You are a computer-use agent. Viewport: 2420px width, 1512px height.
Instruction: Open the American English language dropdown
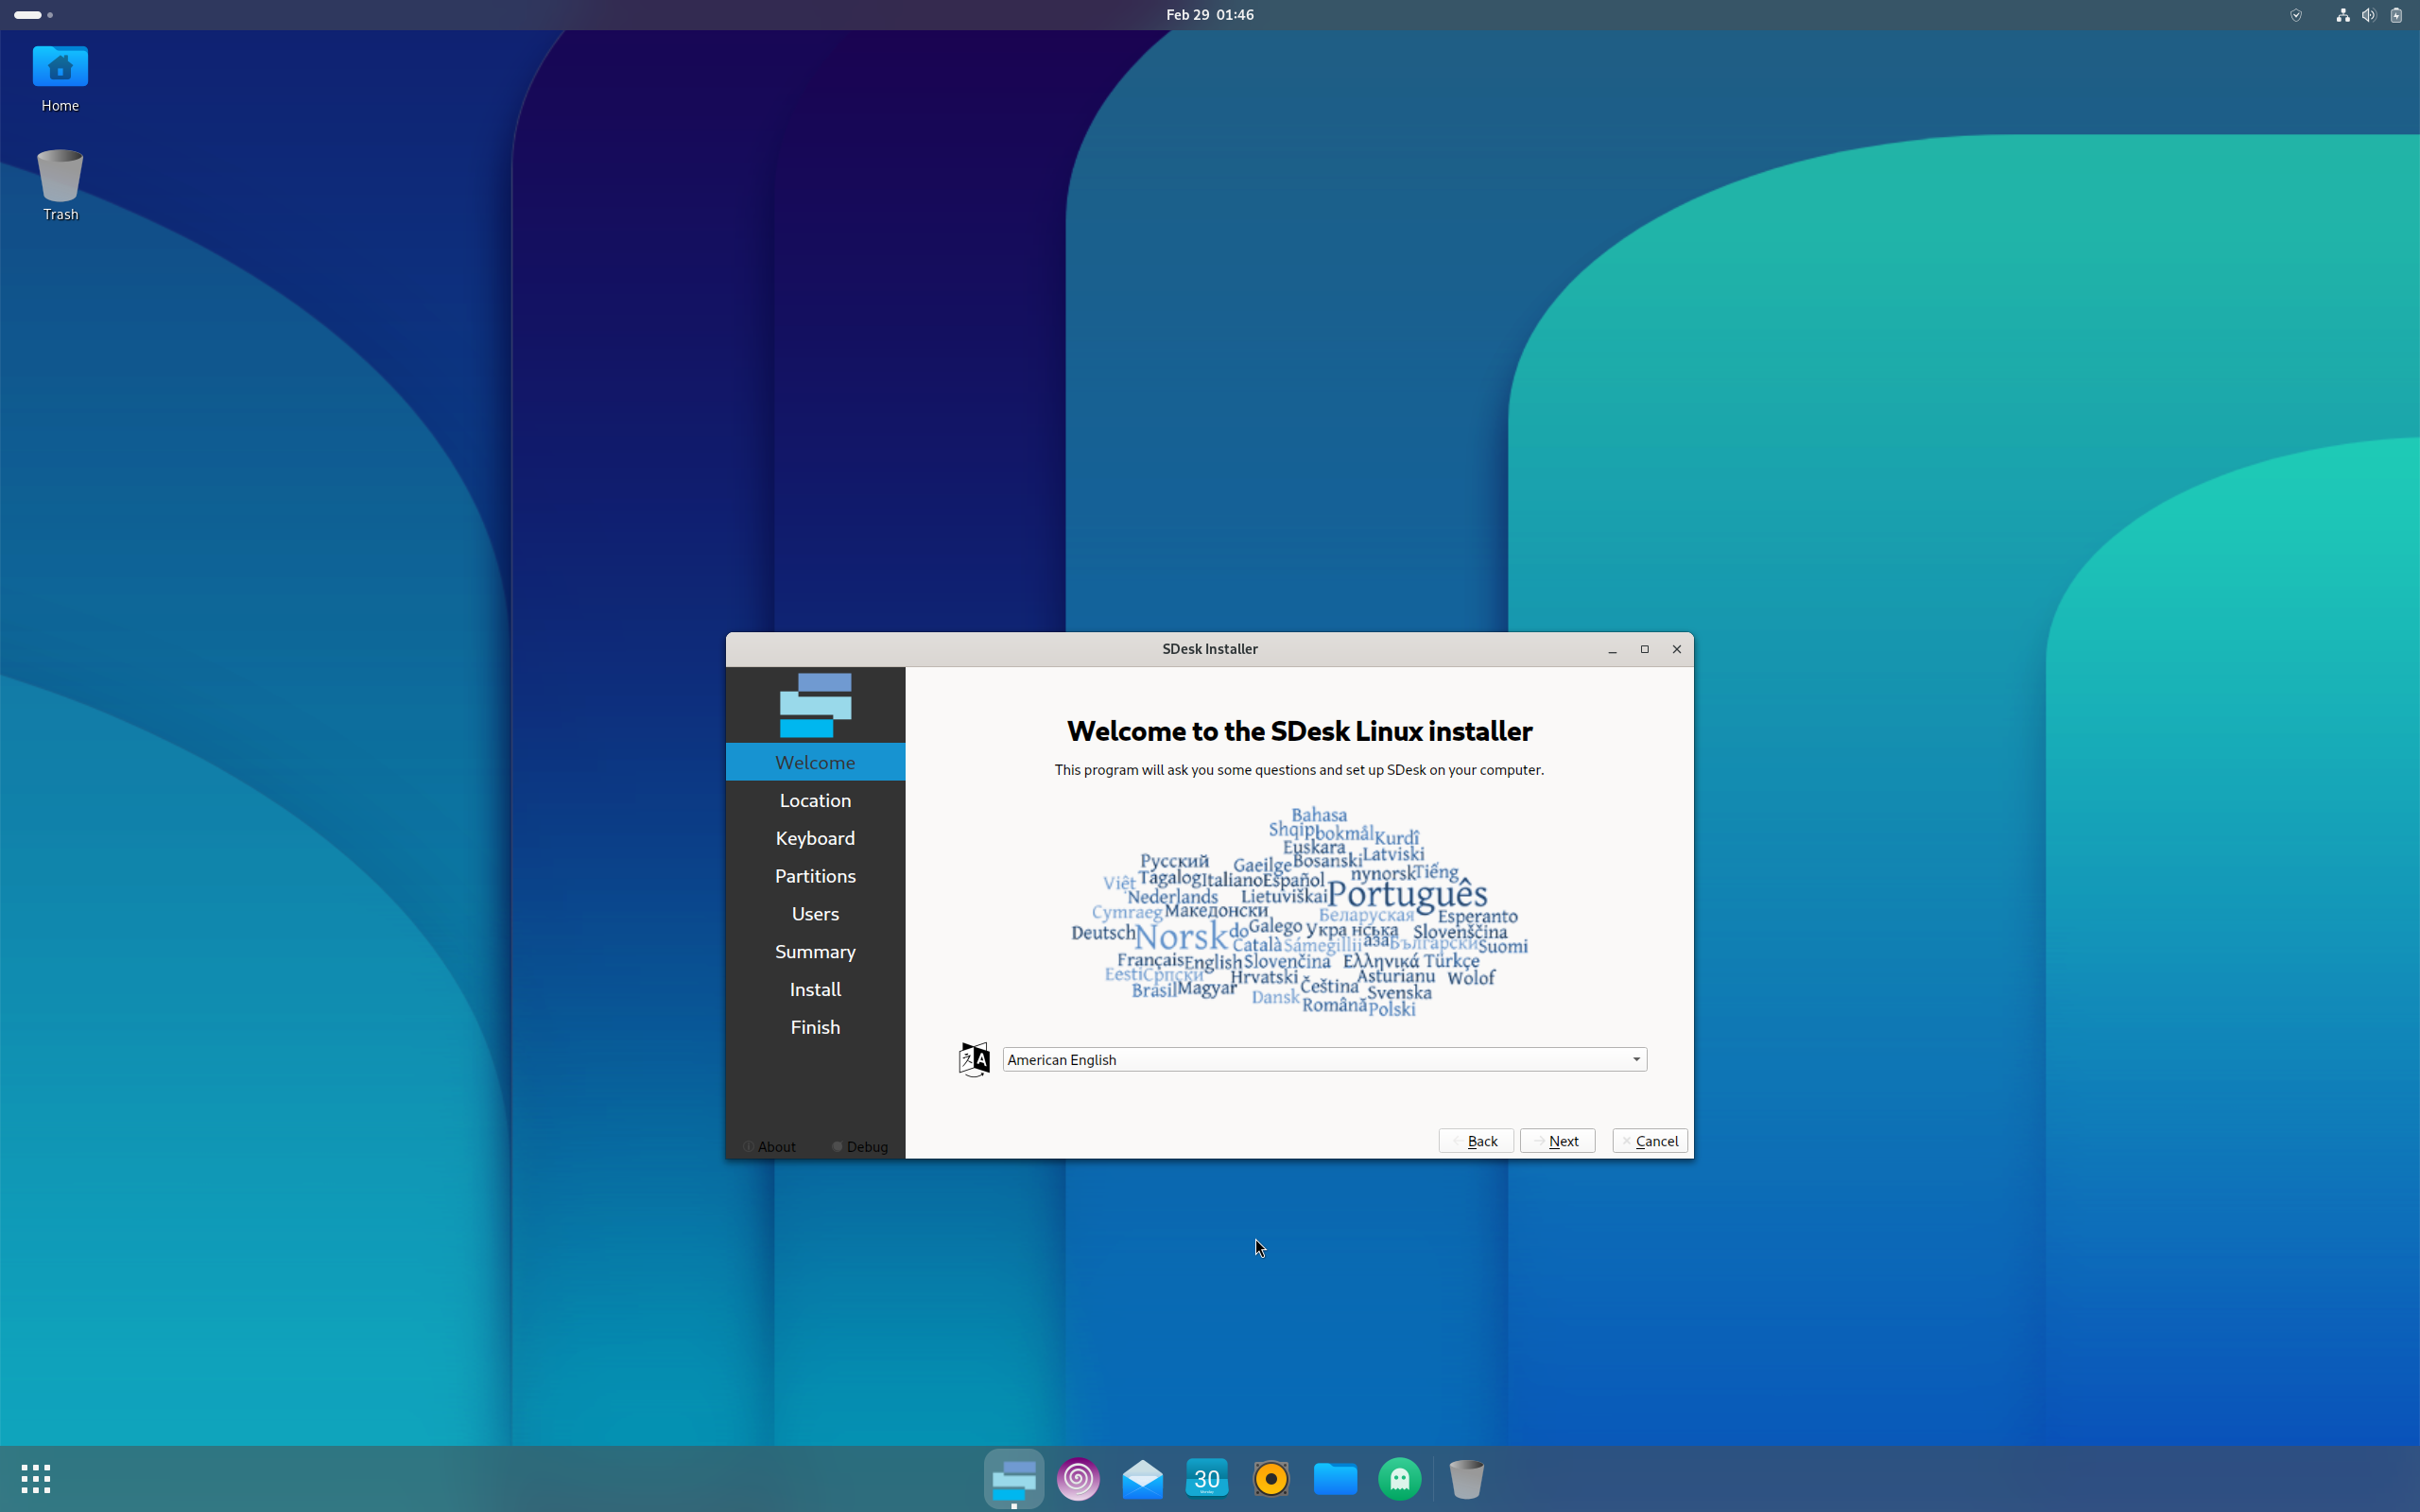[1324, 1059]
